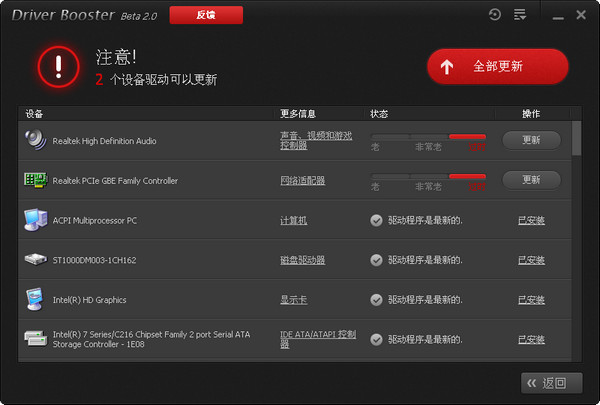Click 已安装 link for ACPI Multiprocessor PC
600x405 pixels.
click(x=531, y=220)
